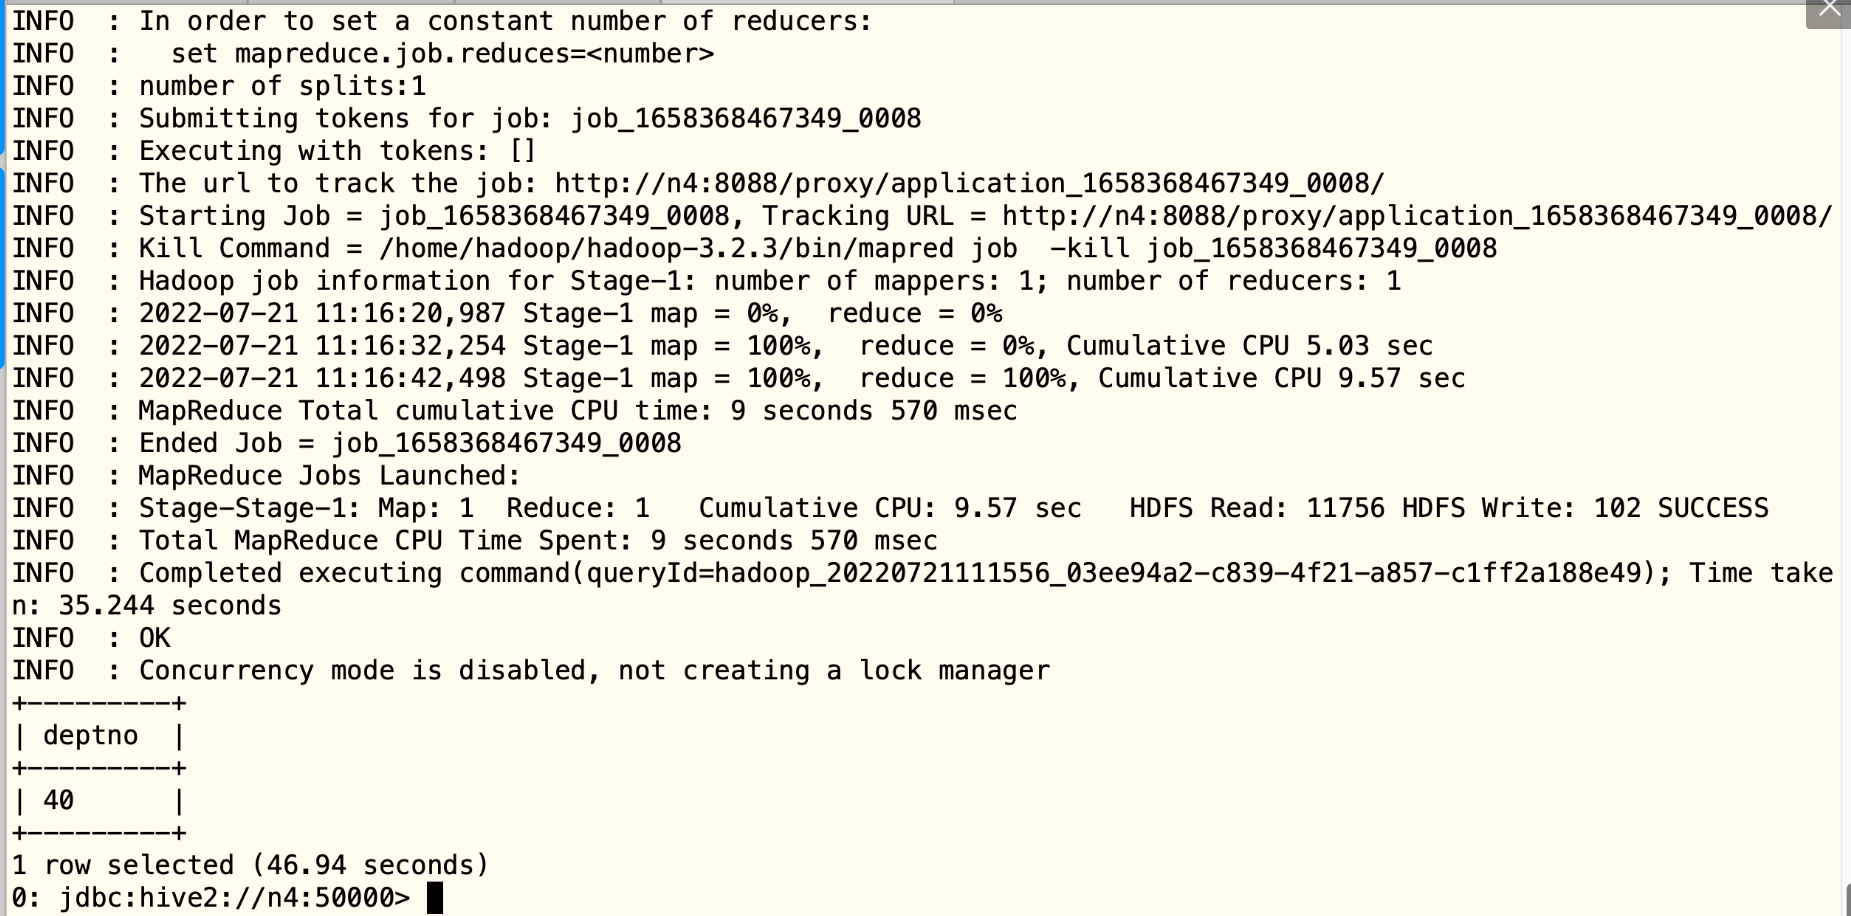The width and height of the screenshot is (1851, 916).
Task: Click the deptno column header in results
Action: pos(90,736)
